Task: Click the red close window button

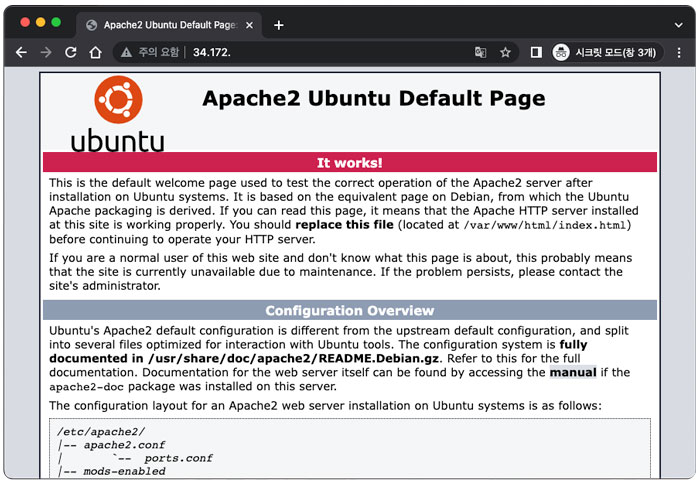Action: tap(25, 22)
